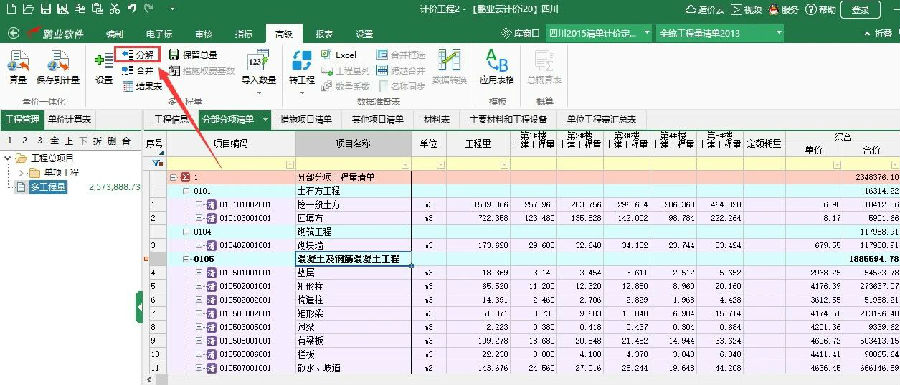The width and height of the screenshot is (900, 385).
Task: Open the 单价计算表 panel tab
Action: click(x=69, y=119)
